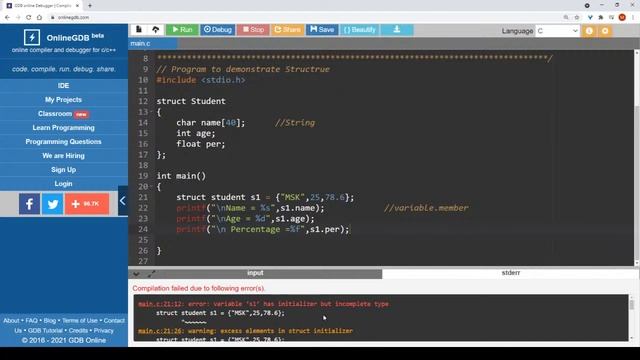Fold the main function block at line 20
The height and width of the screenshot is (360, 640).
(x=151, y=187)
